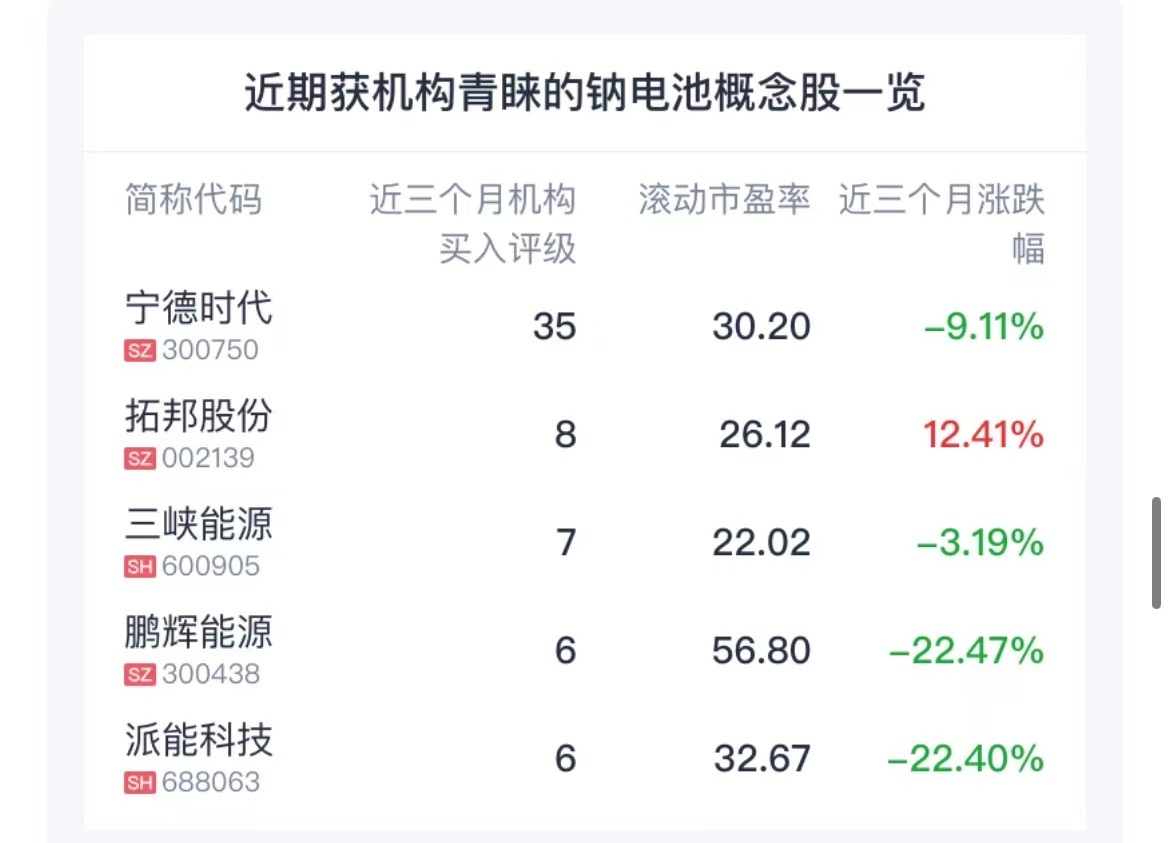The image size is (1170, 843).
Task: Open 鹏辉能源 stock details
Action: point(198,632)
